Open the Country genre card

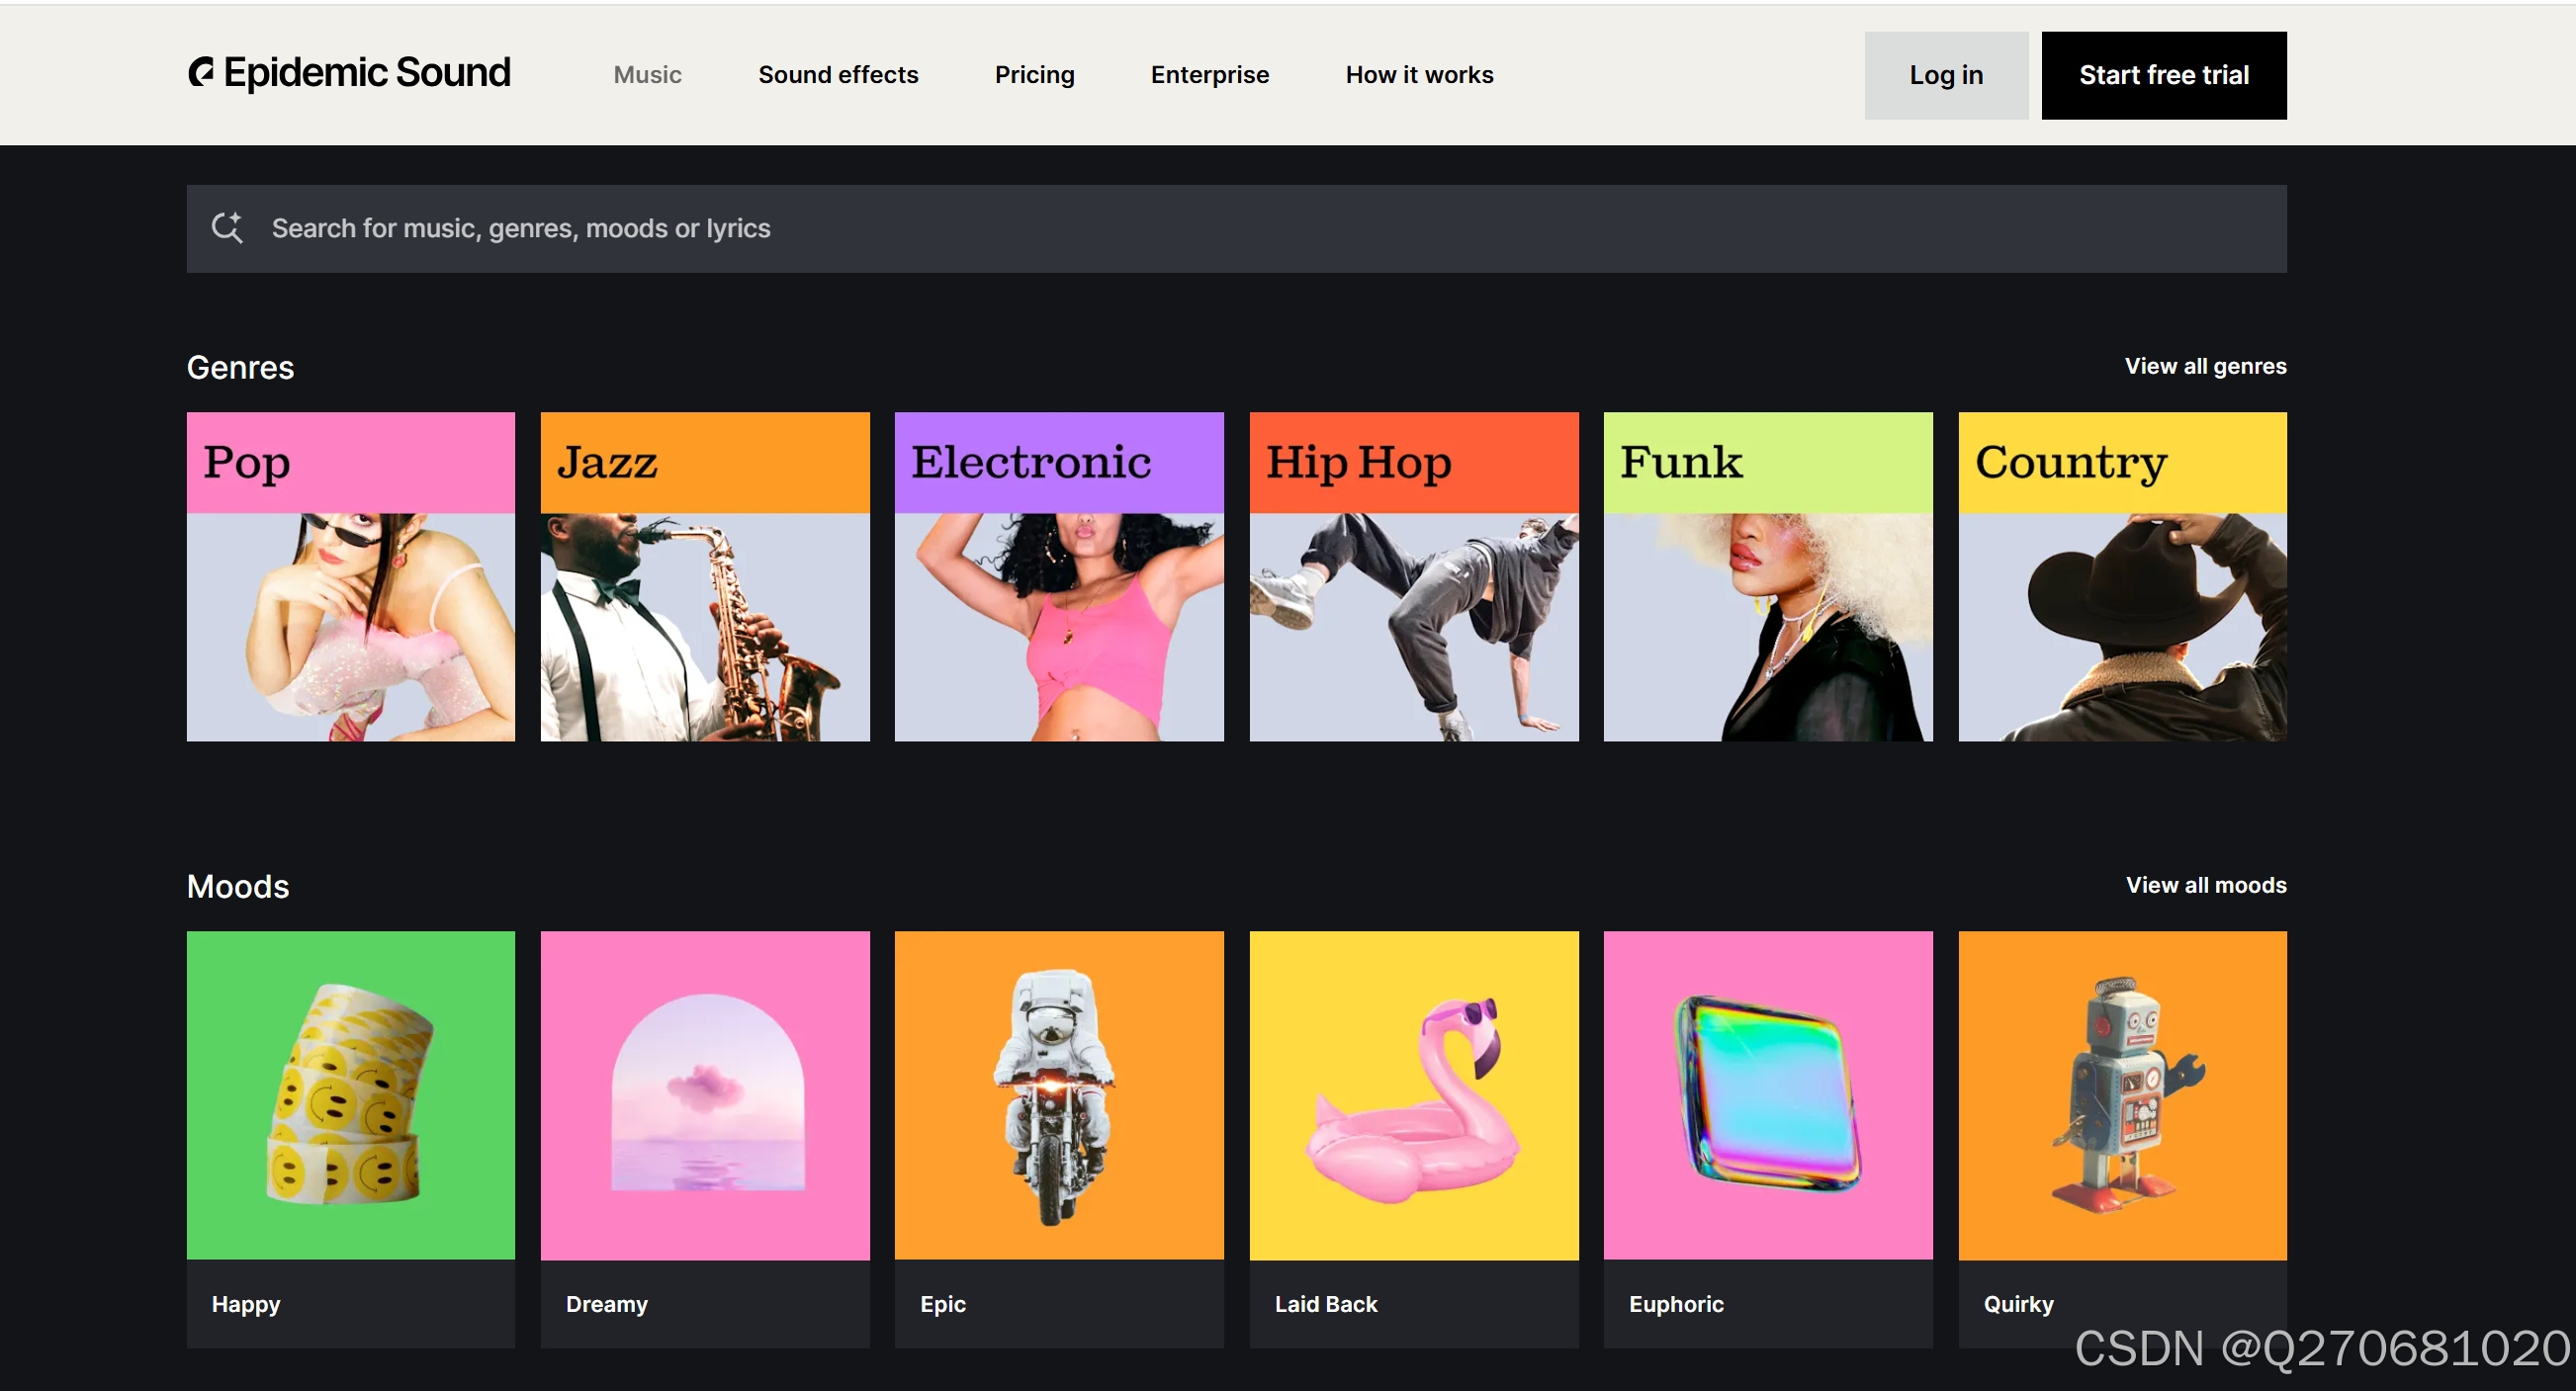[2121, 576]
